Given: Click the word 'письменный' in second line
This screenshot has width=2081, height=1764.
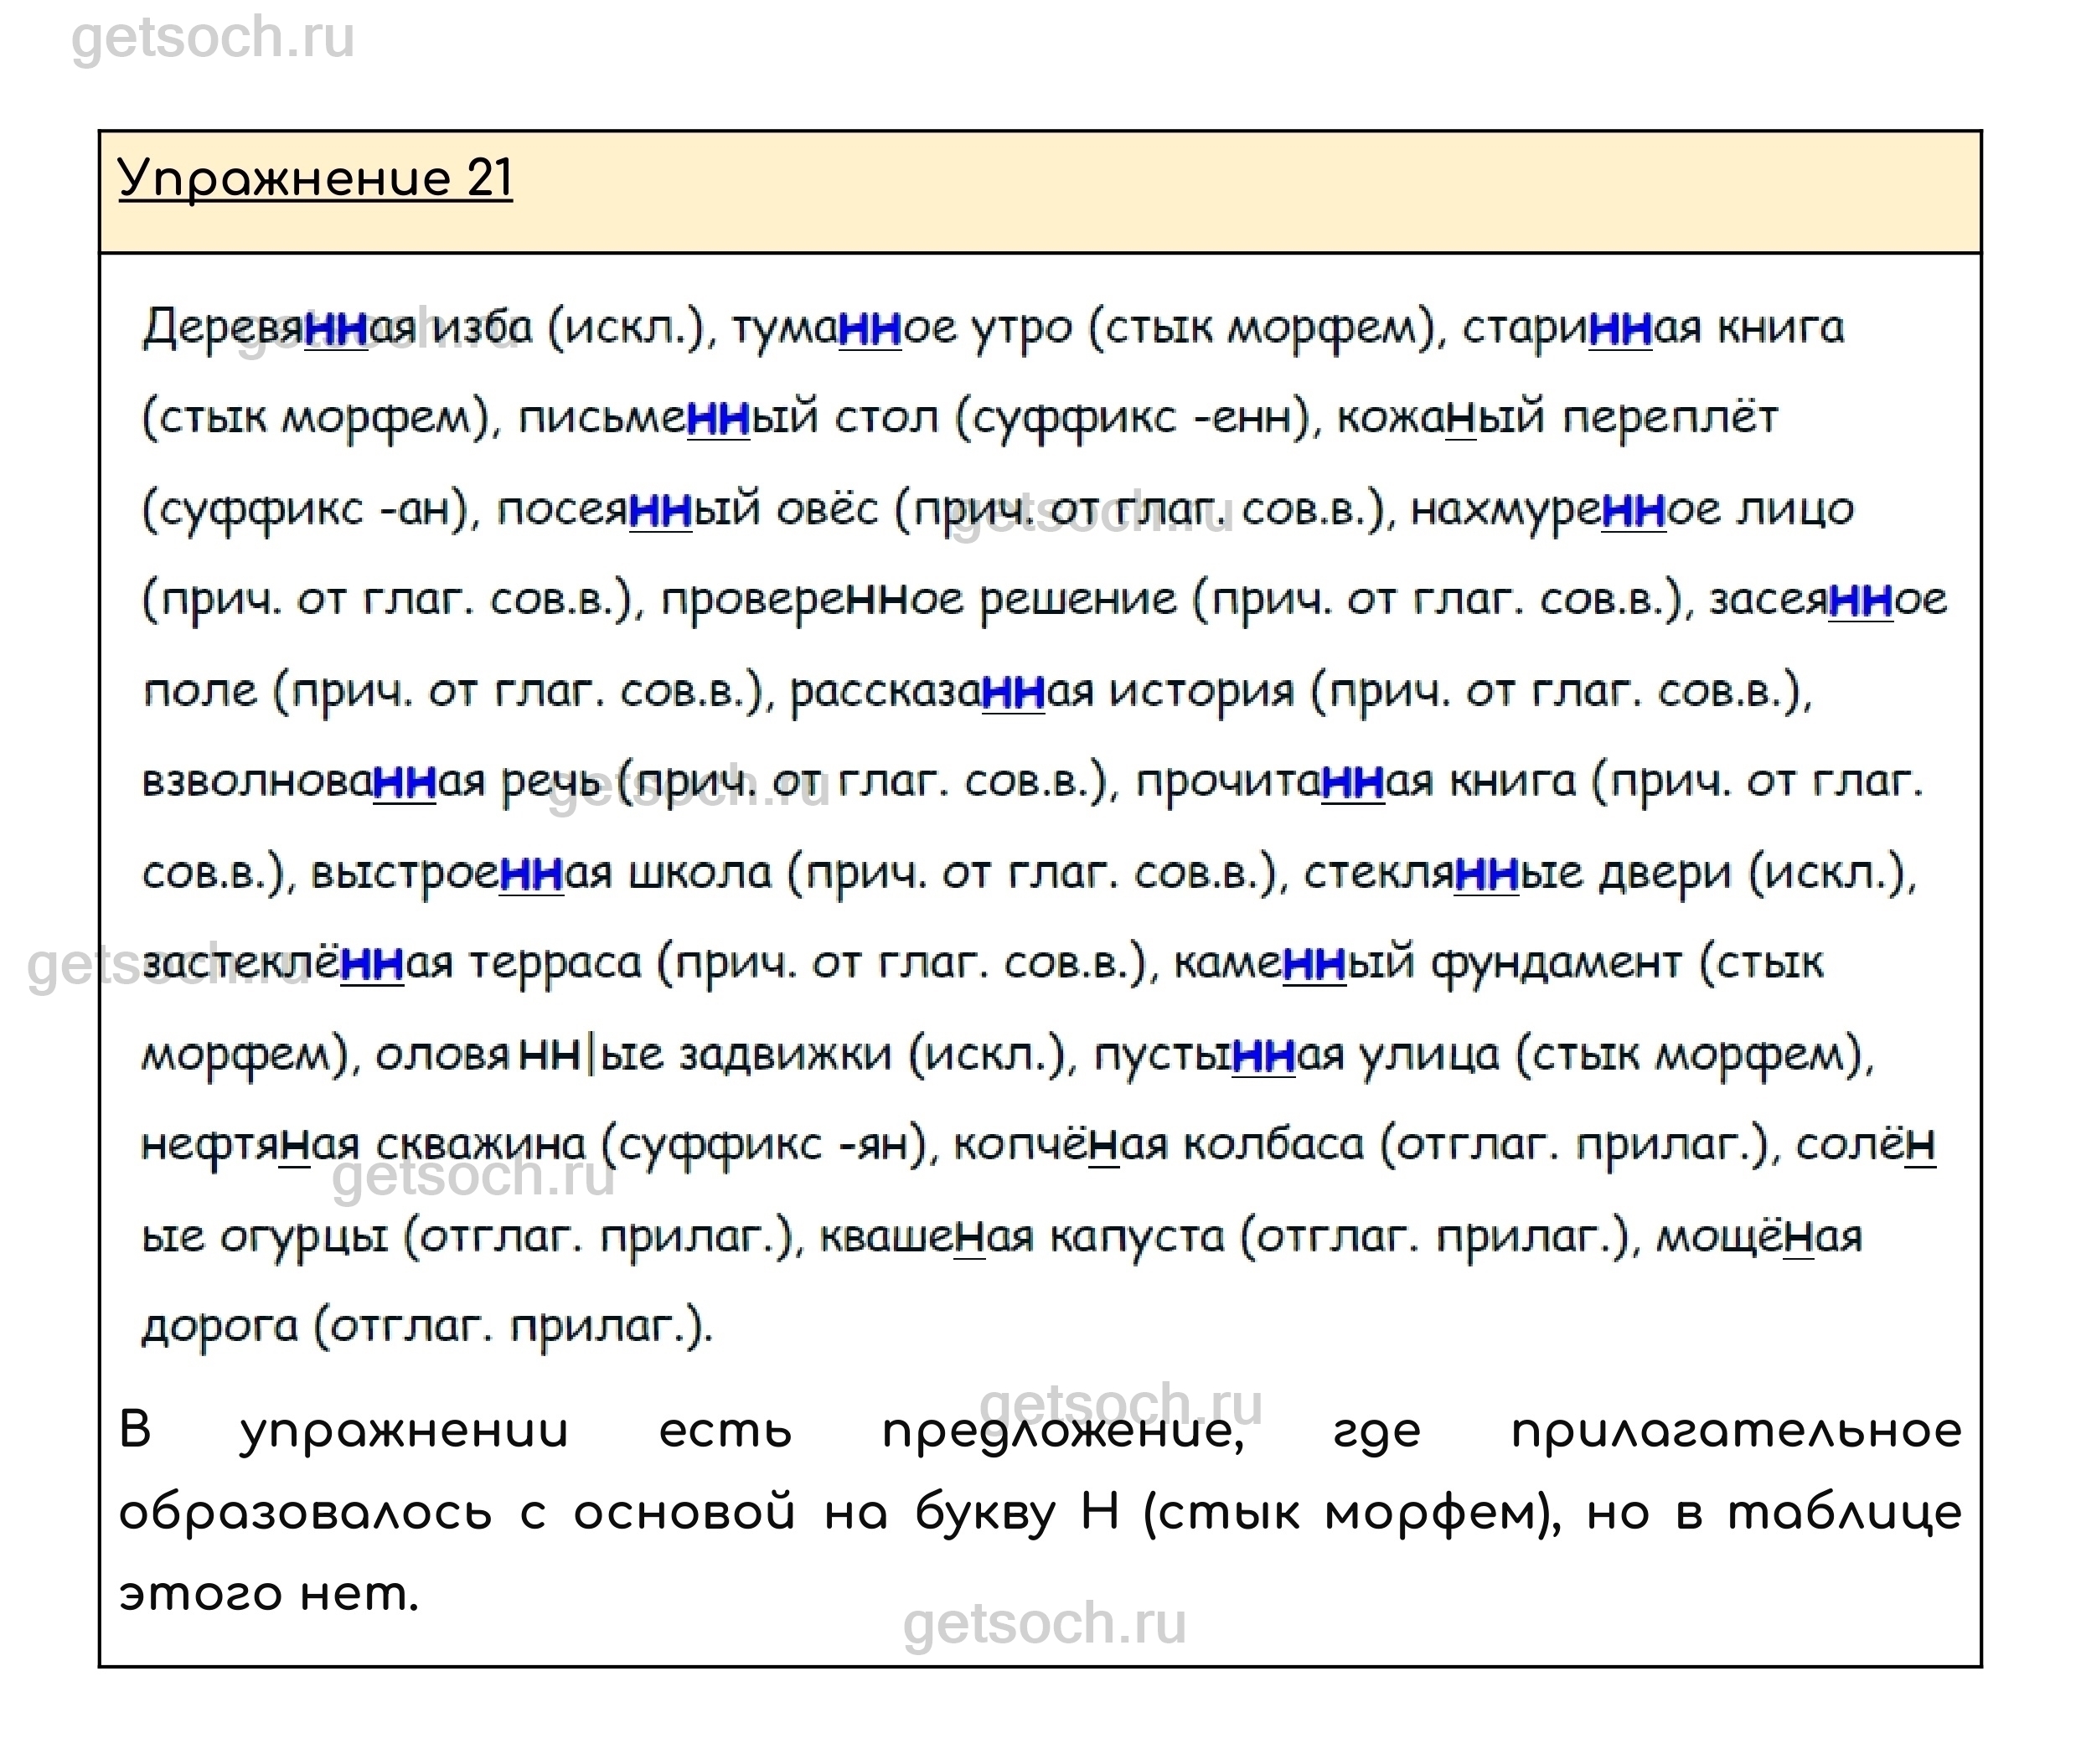Looking at the screenshot, I should point(668,418).
